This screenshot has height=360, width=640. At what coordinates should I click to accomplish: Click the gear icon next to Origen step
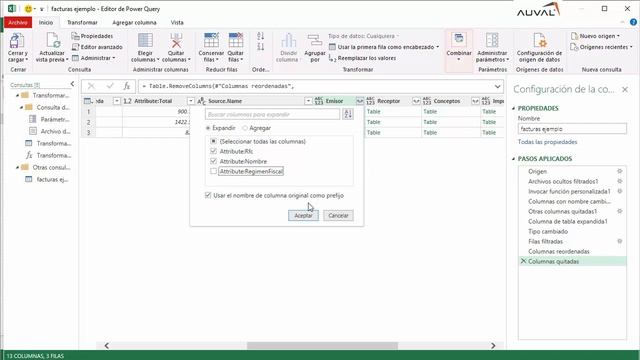[620, 171]
